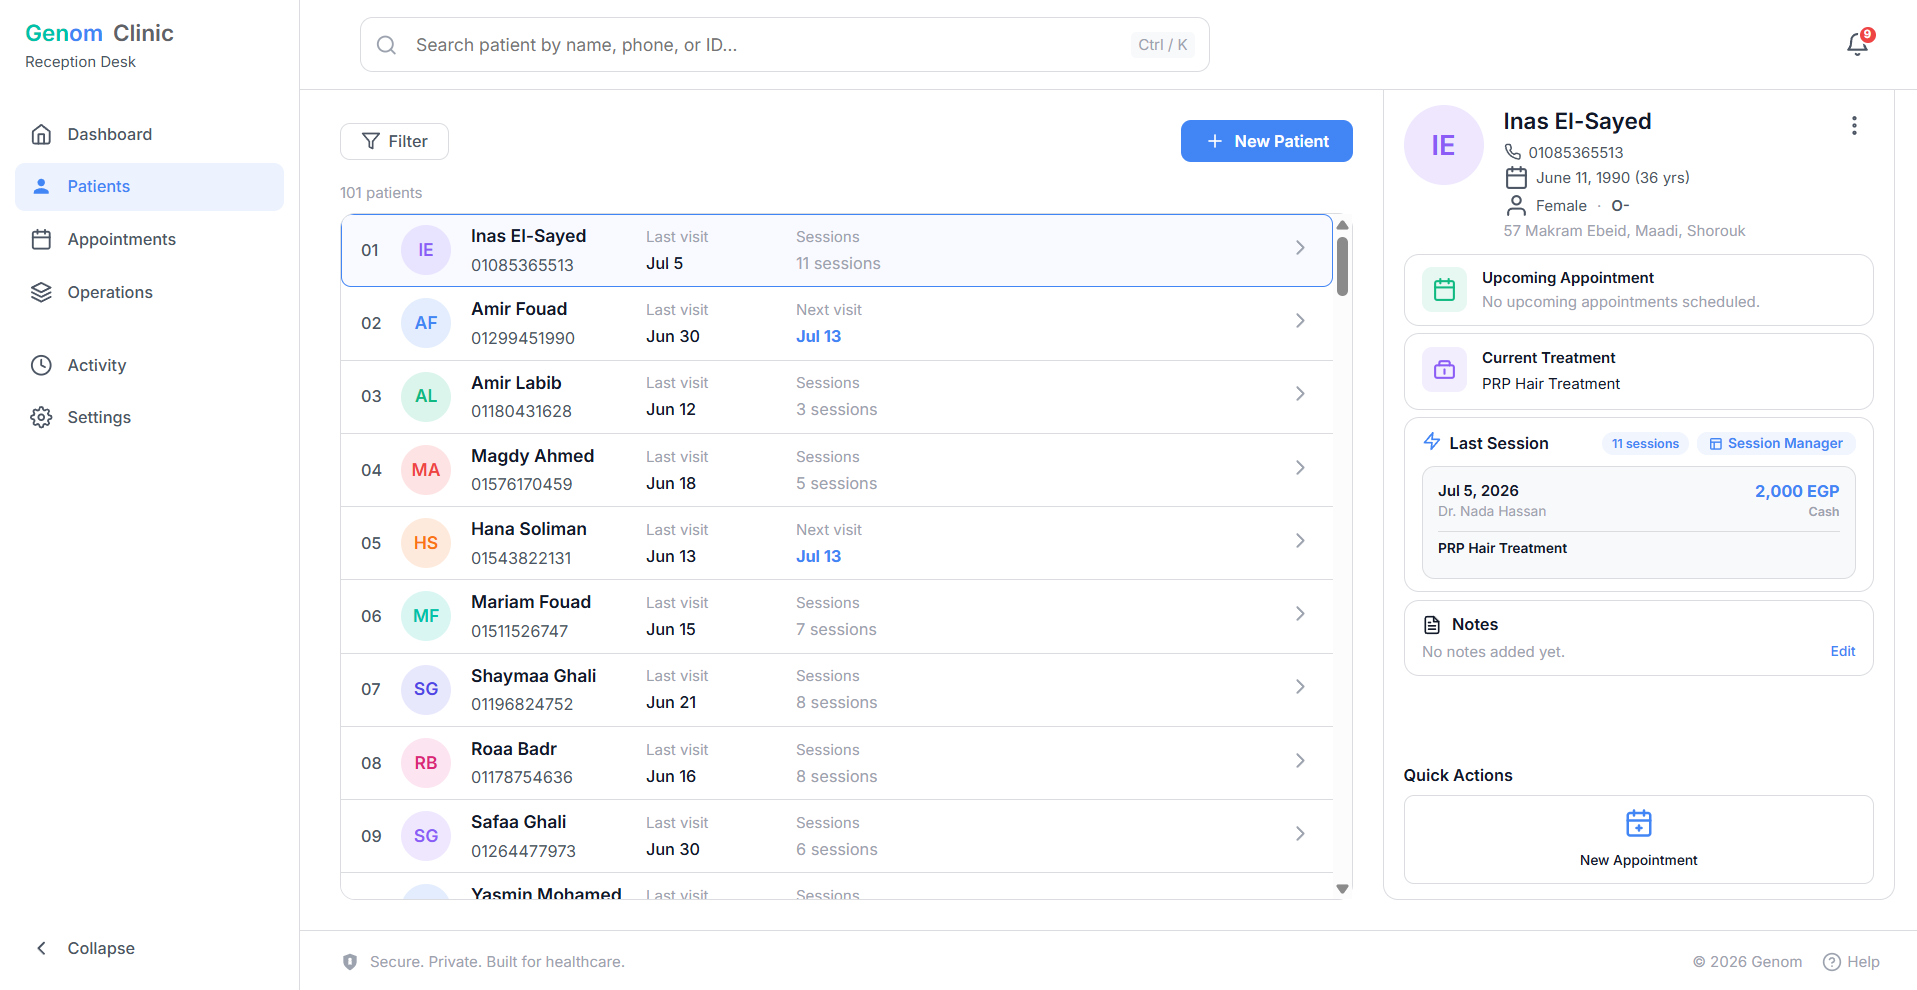Click the Patients person icon in sidebar
The height and width of the screenshot is (990, 1917).
click(x=41, y=186)
